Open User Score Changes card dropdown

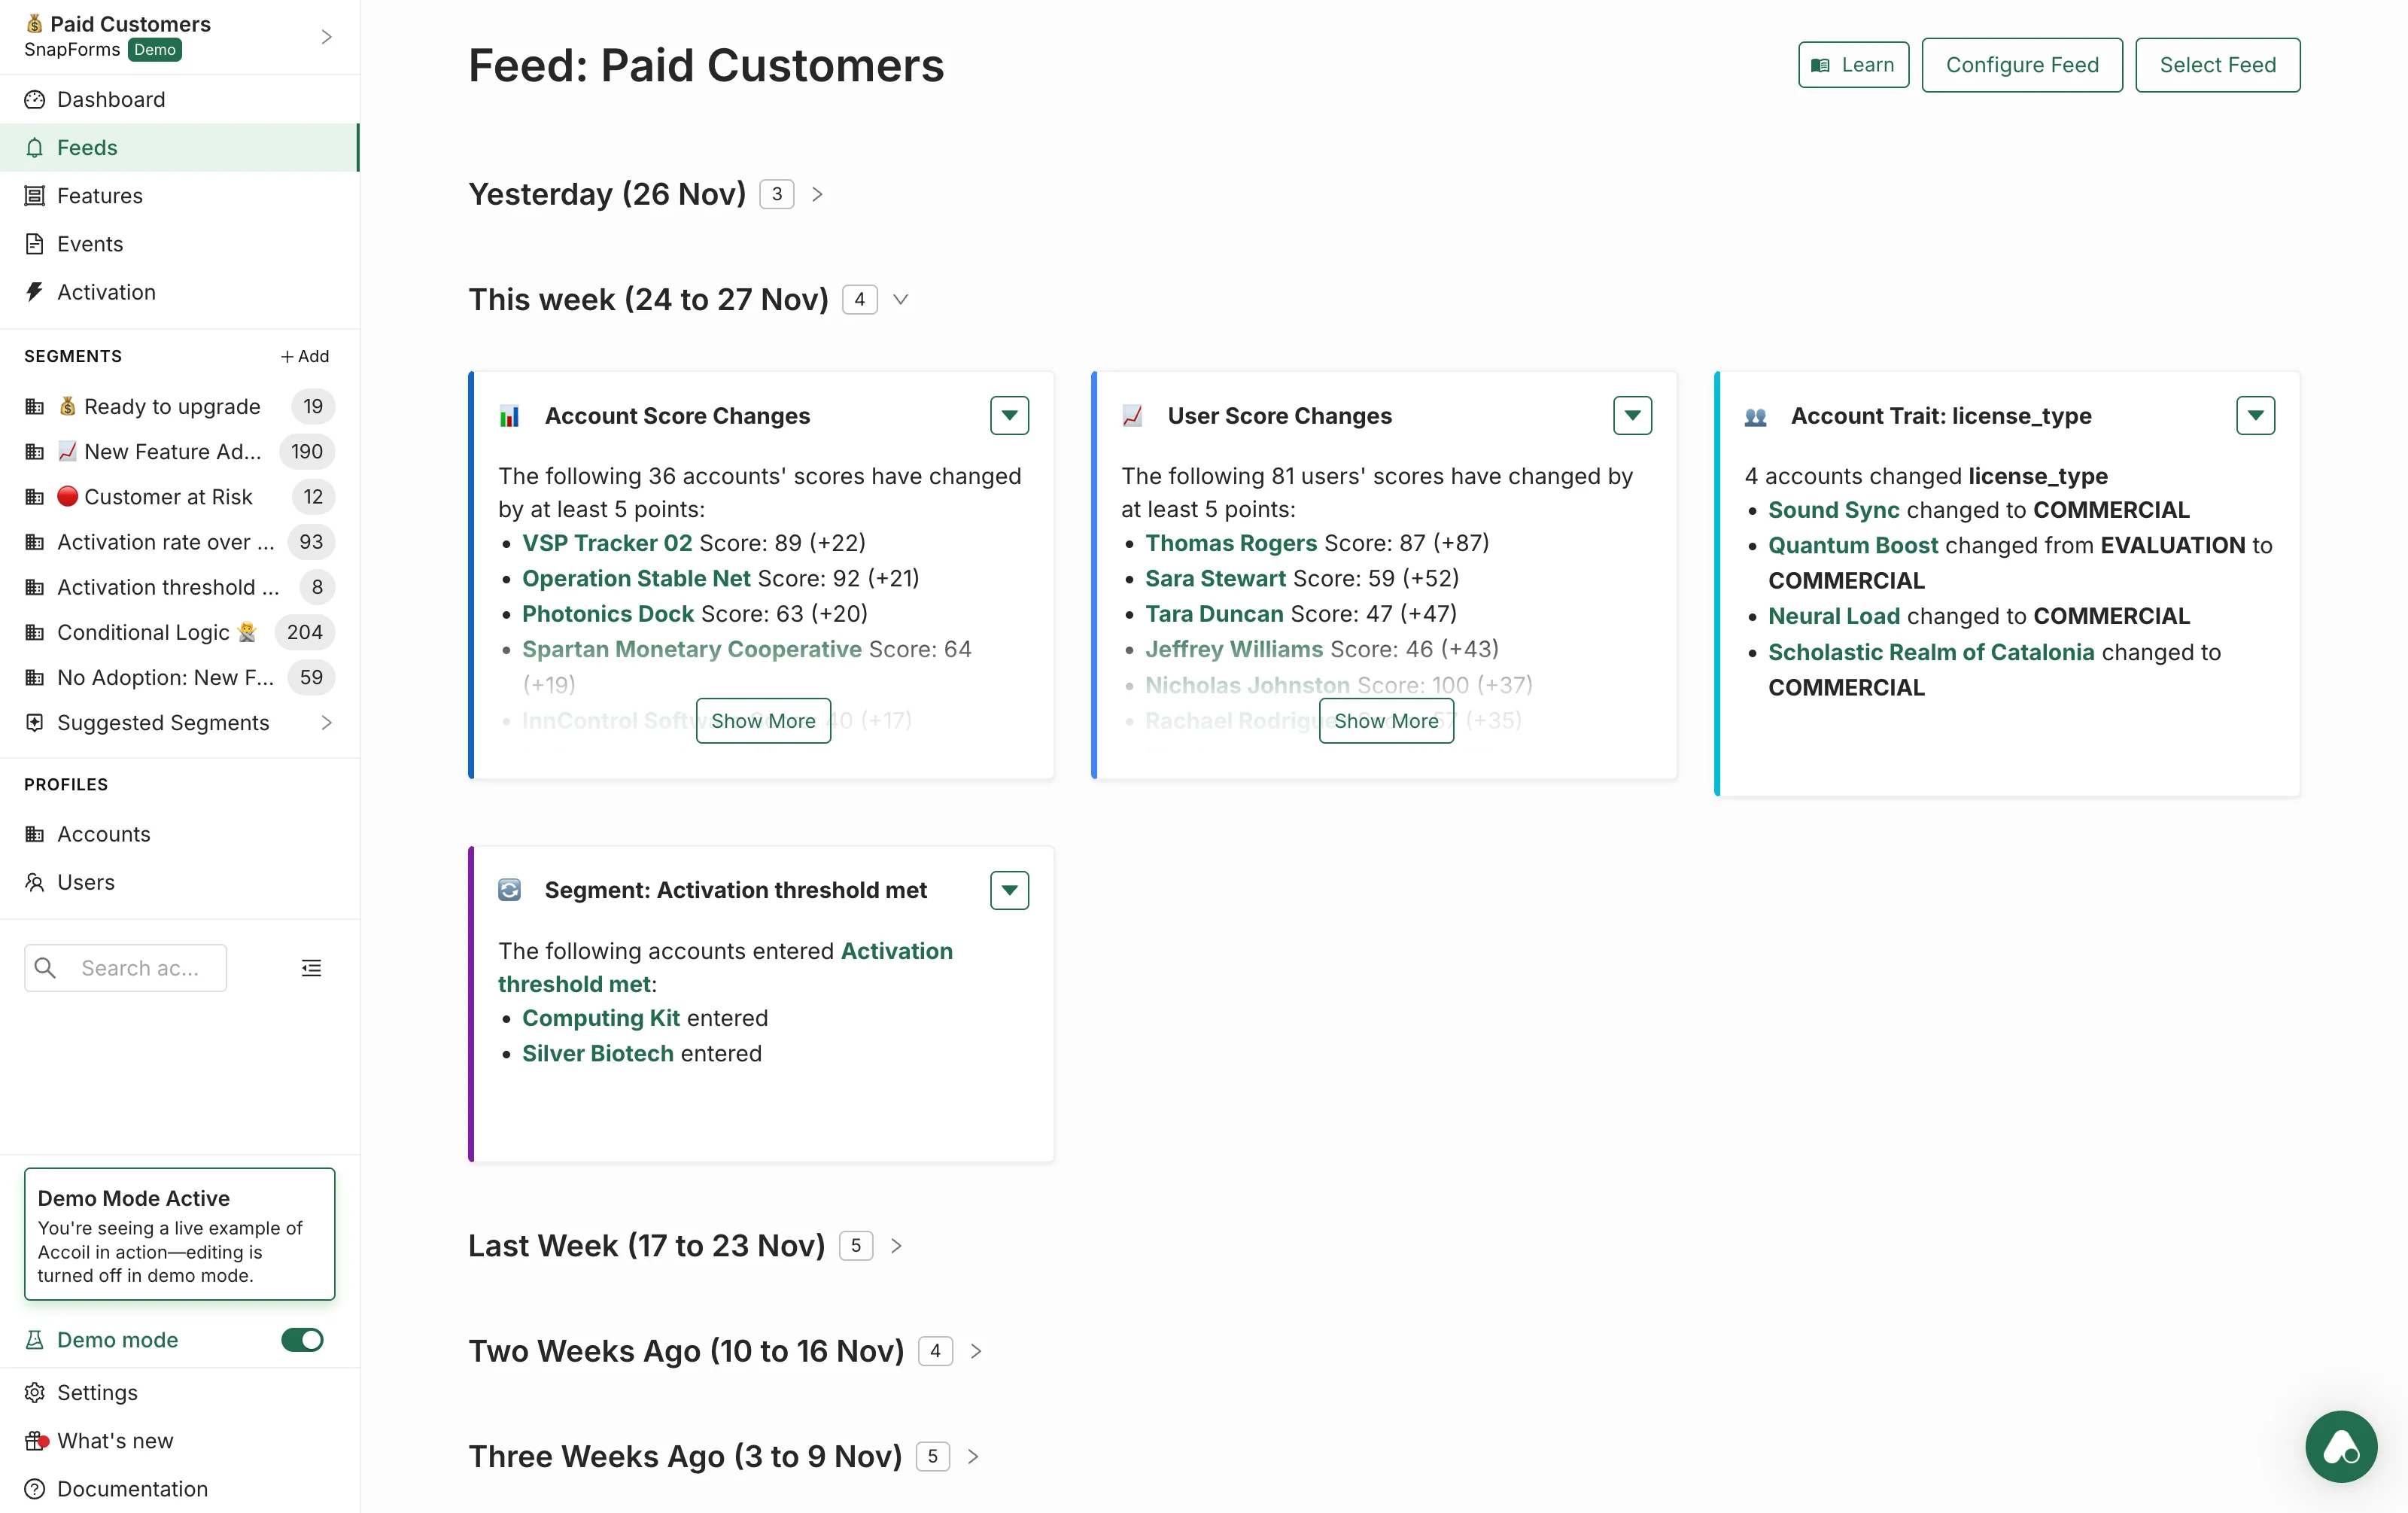point(1631,415)
